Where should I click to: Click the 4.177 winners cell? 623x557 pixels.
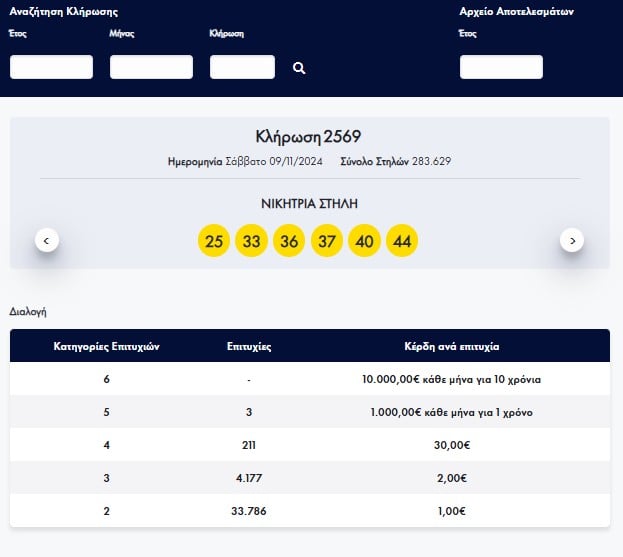coord(249,478)
